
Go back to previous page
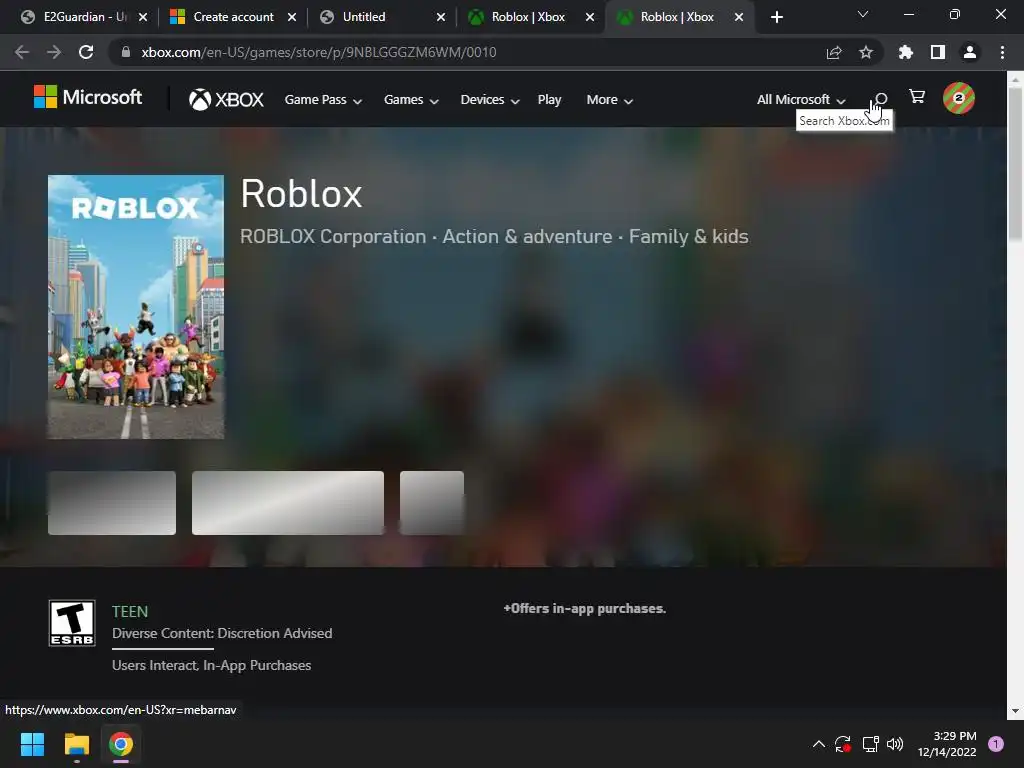[22, 52]
